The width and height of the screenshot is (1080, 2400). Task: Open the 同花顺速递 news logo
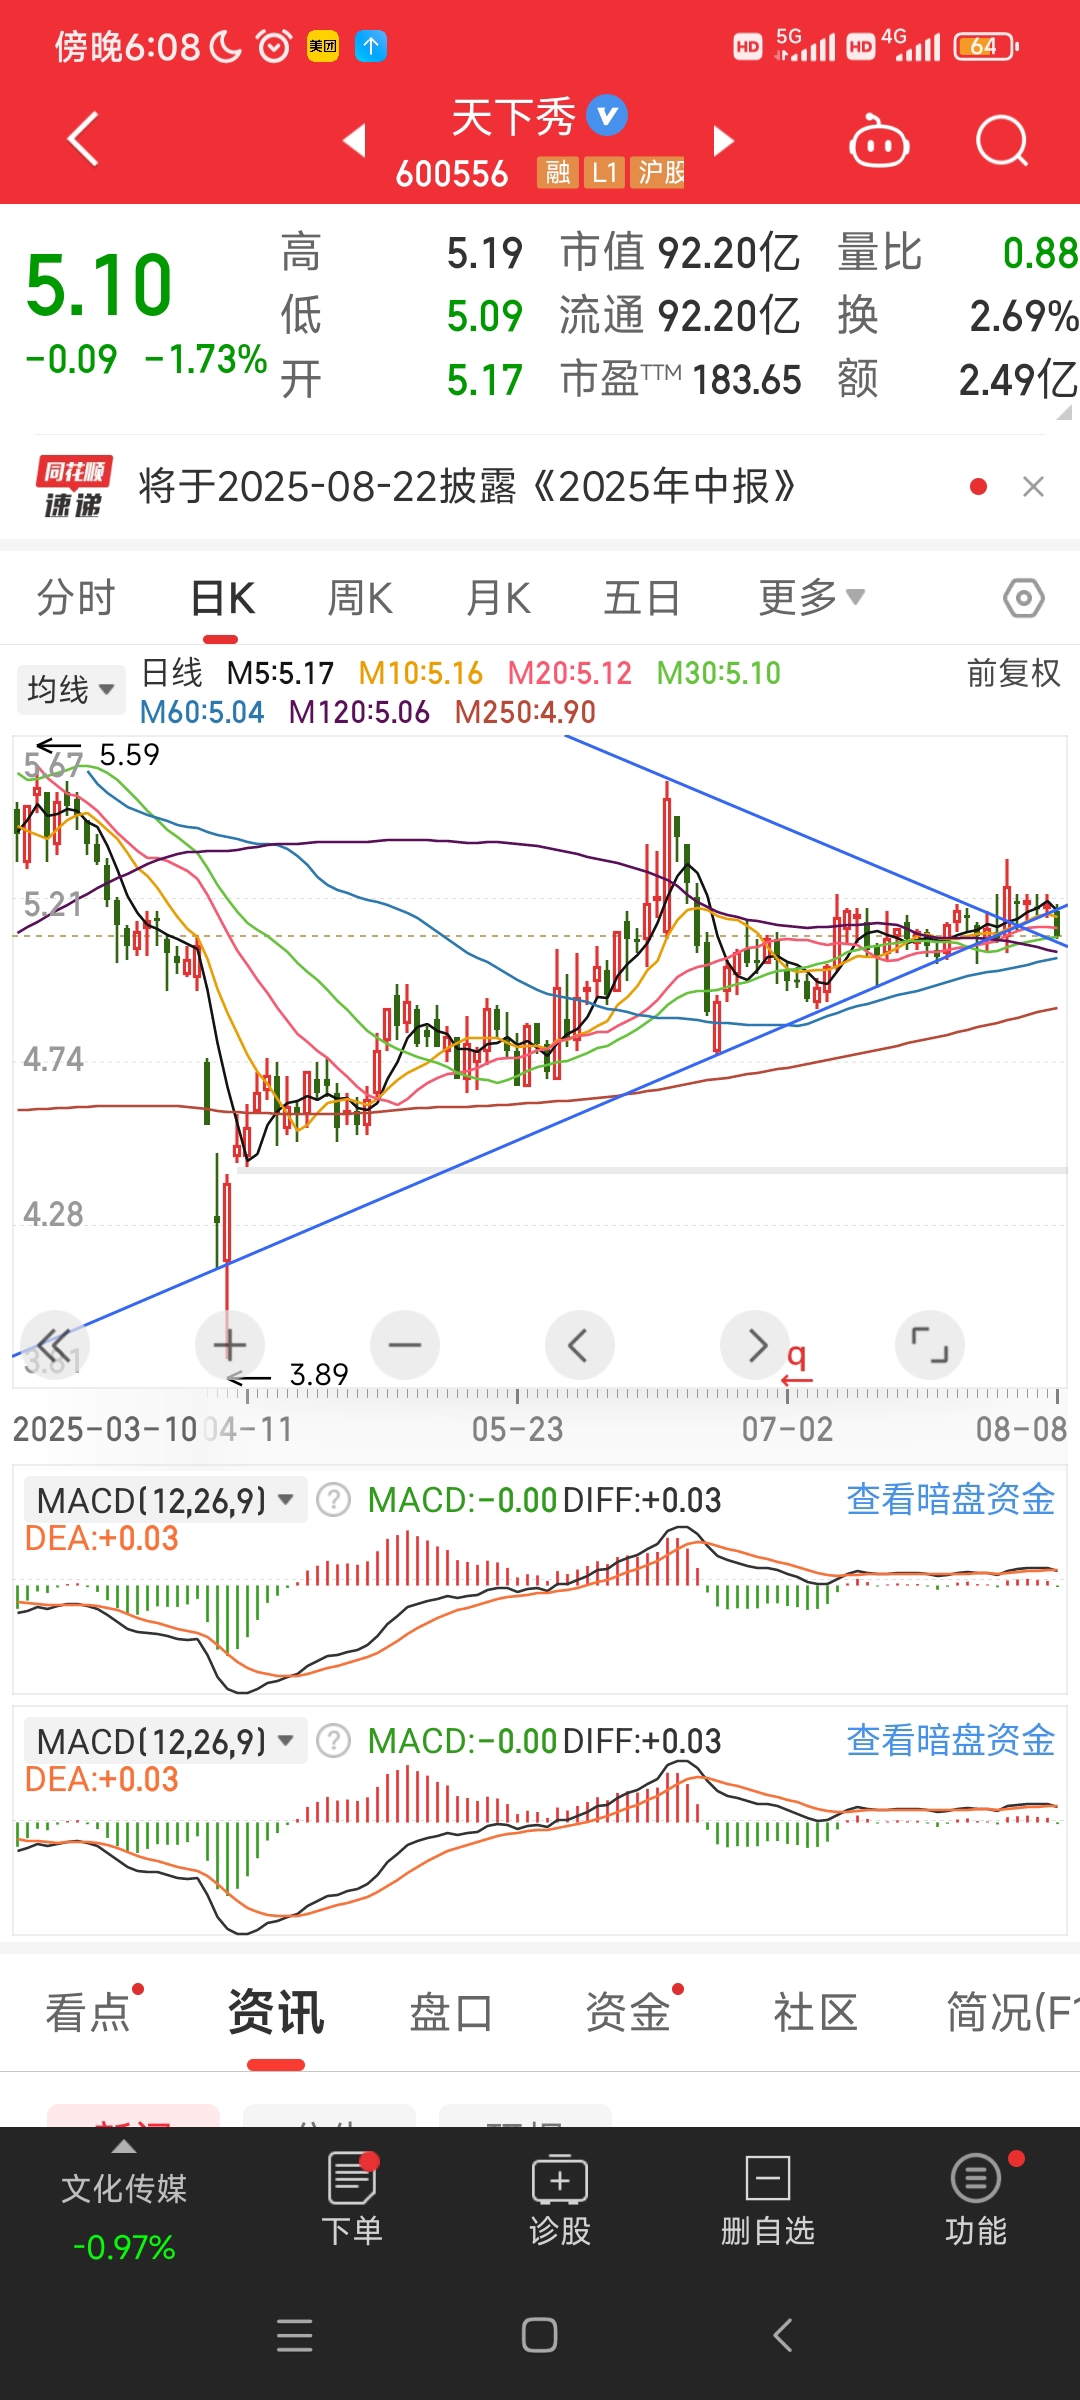(x=74, y=487)
